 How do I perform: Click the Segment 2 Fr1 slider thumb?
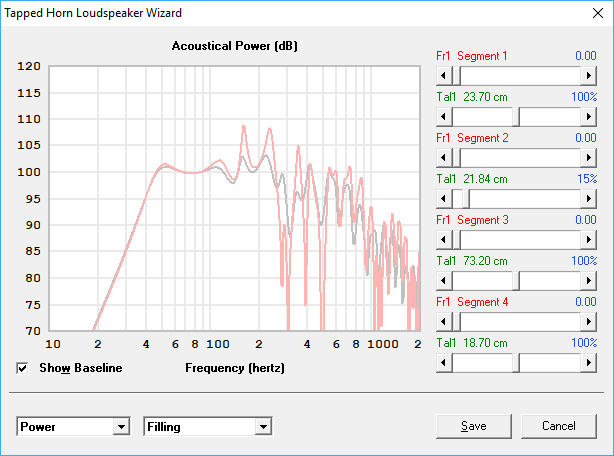click(456, 158)
